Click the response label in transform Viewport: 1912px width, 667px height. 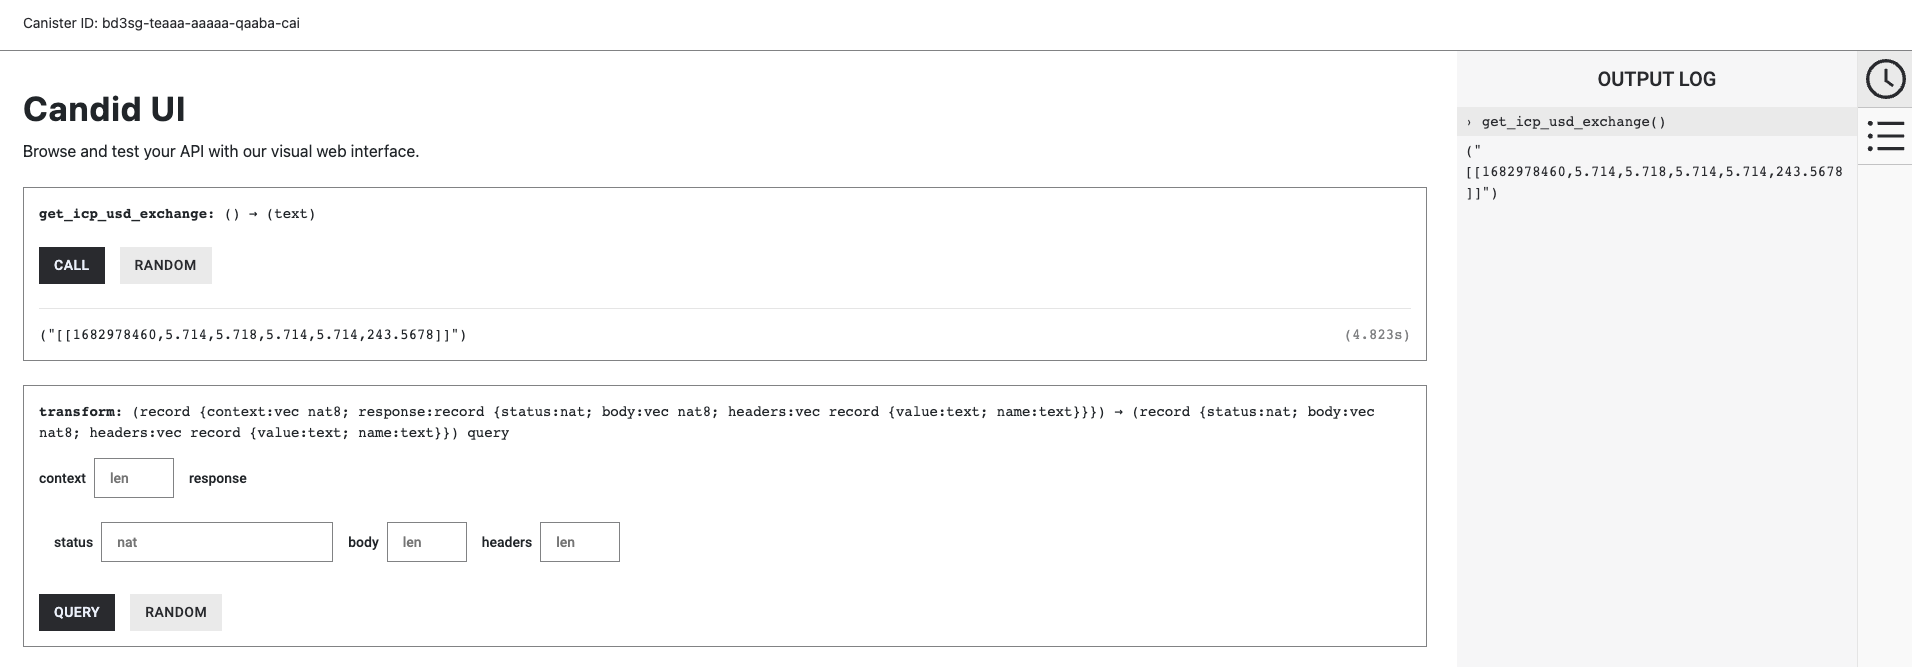tap(218, 478)
